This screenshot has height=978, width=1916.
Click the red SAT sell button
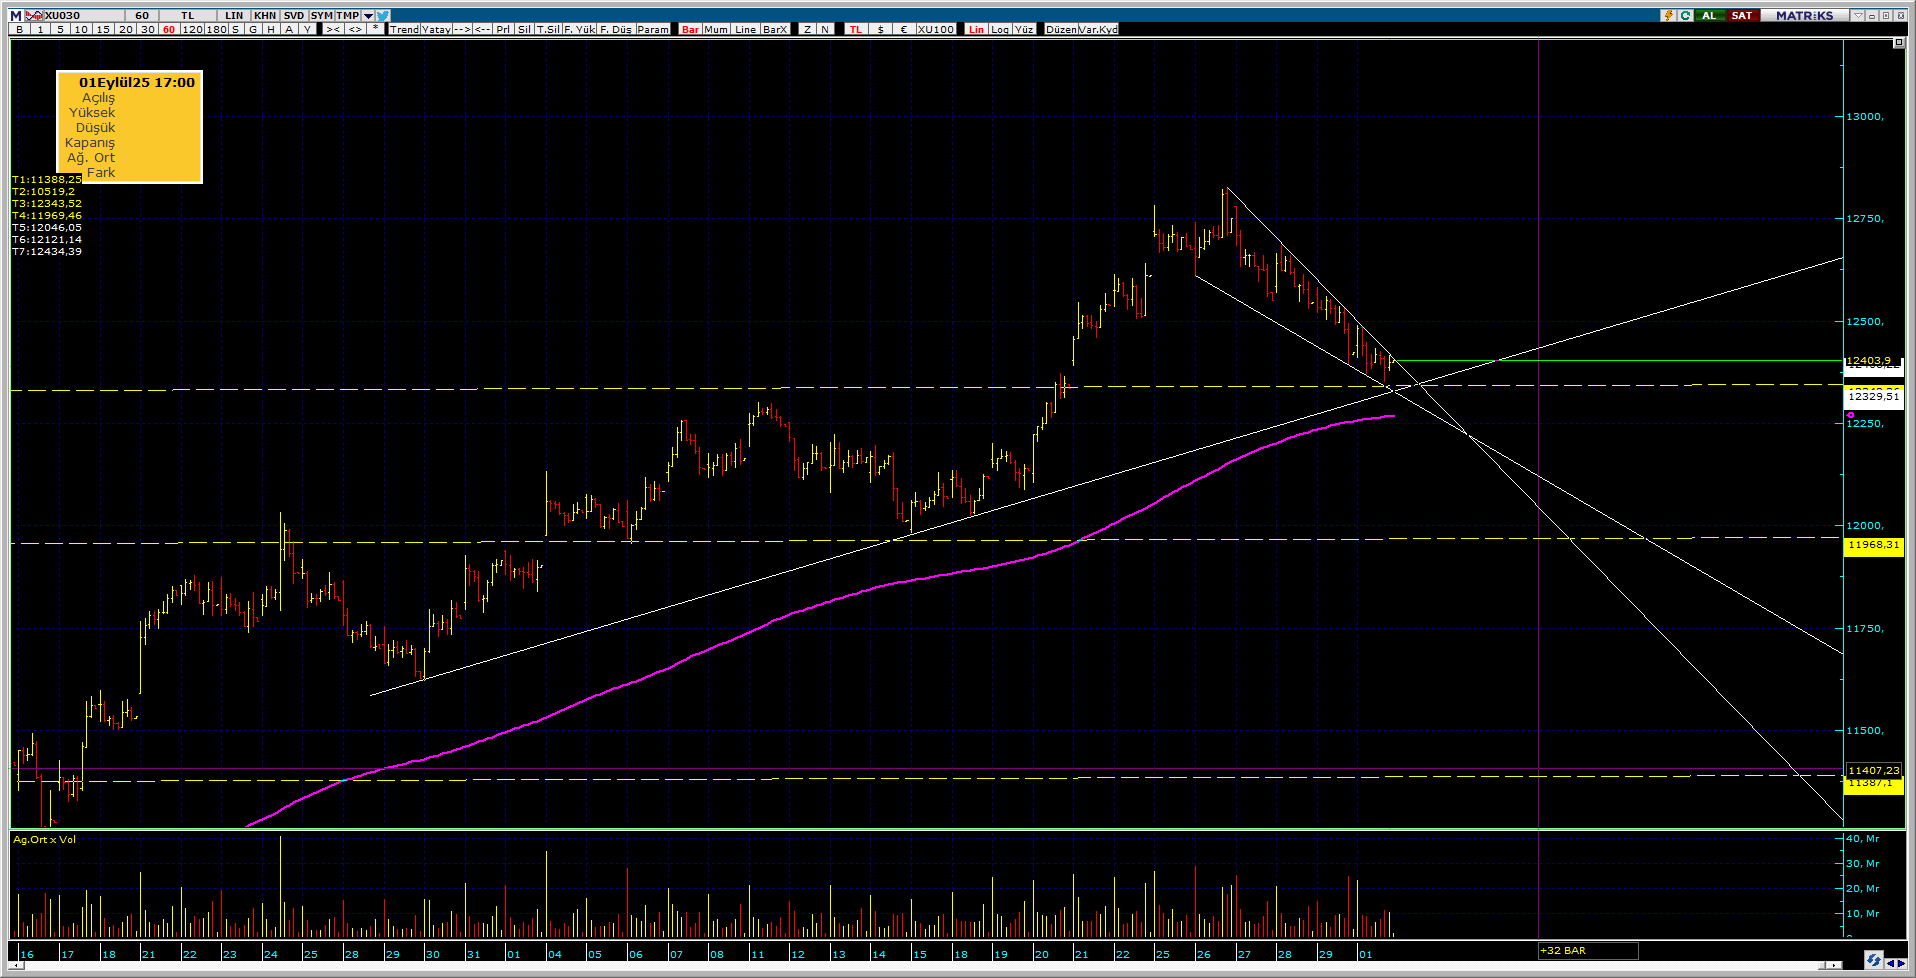1741,15
